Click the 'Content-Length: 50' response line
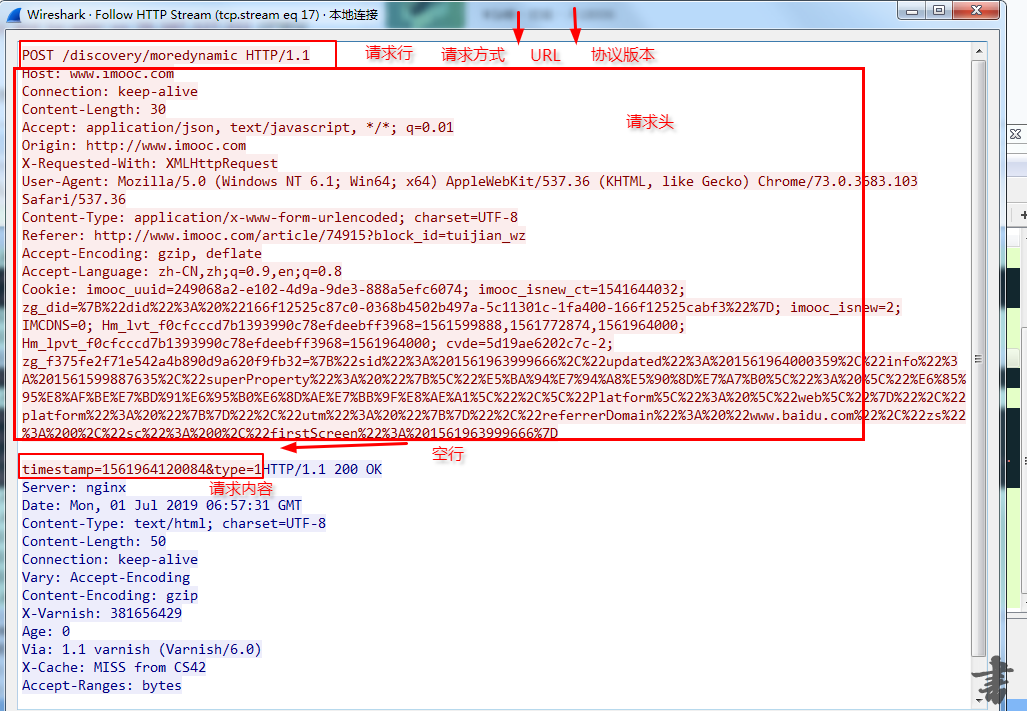The image size is (1027, 711). 94,541
